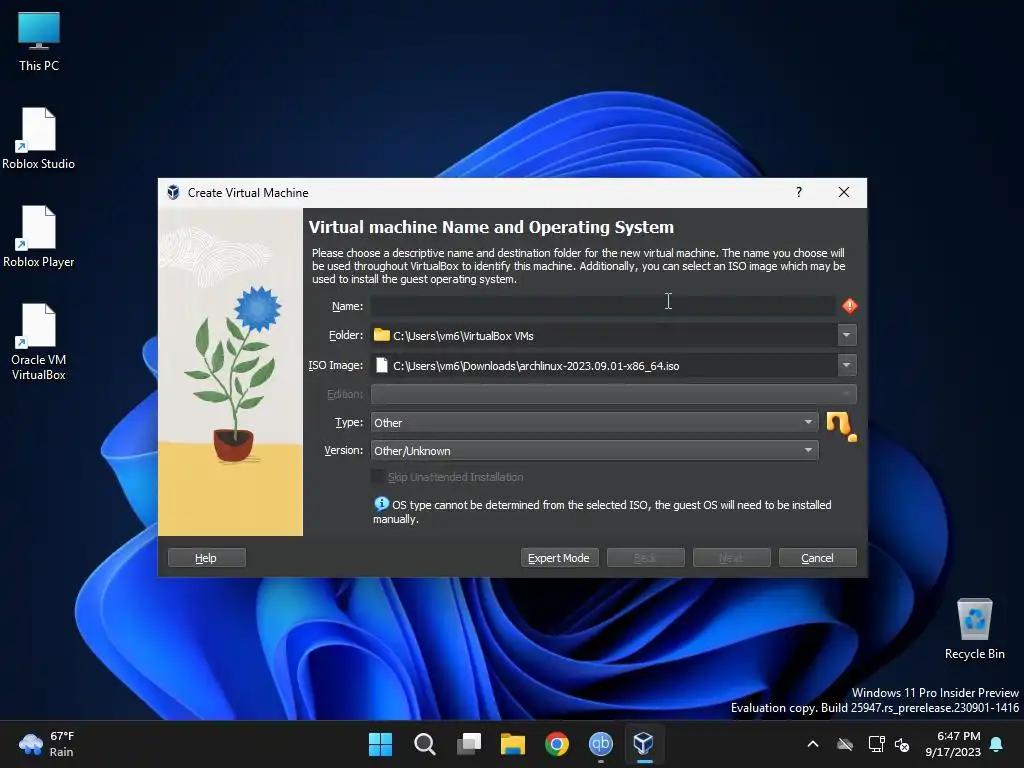
Task: Close the Create Virtual Machine dialog
Action: click(844, 192)
